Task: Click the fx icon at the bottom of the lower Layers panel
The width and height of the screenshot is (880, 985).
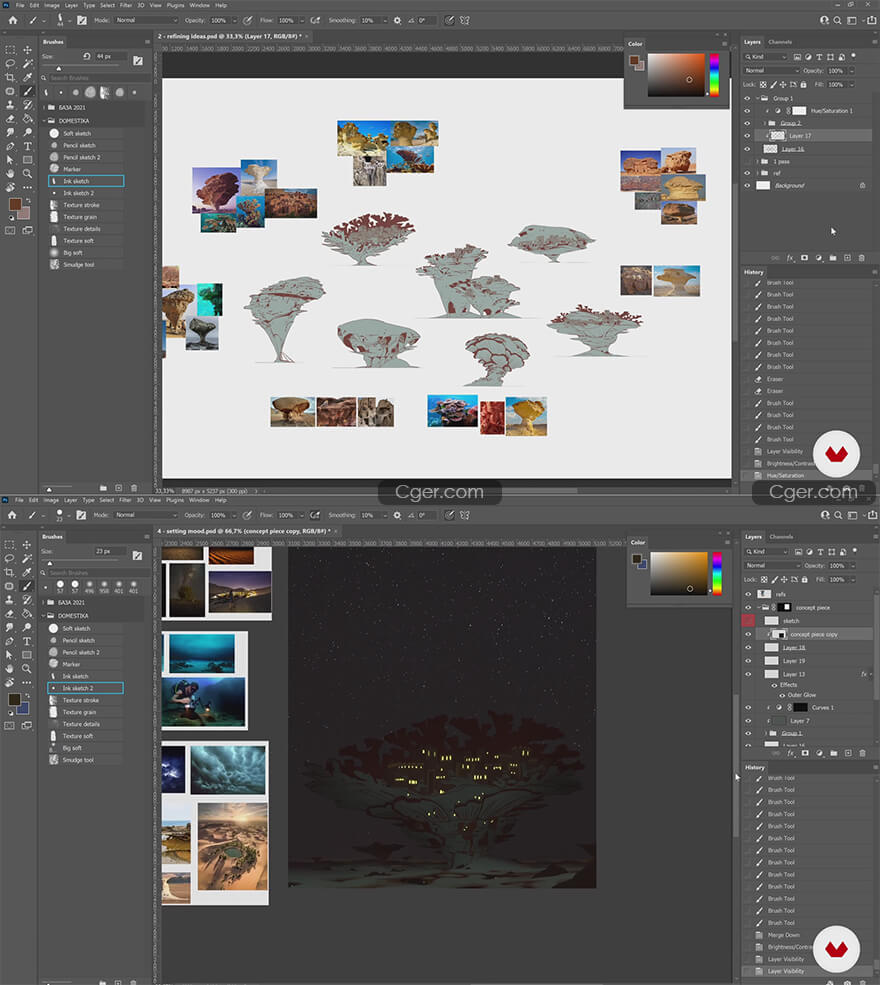Action: pos(790,753)
